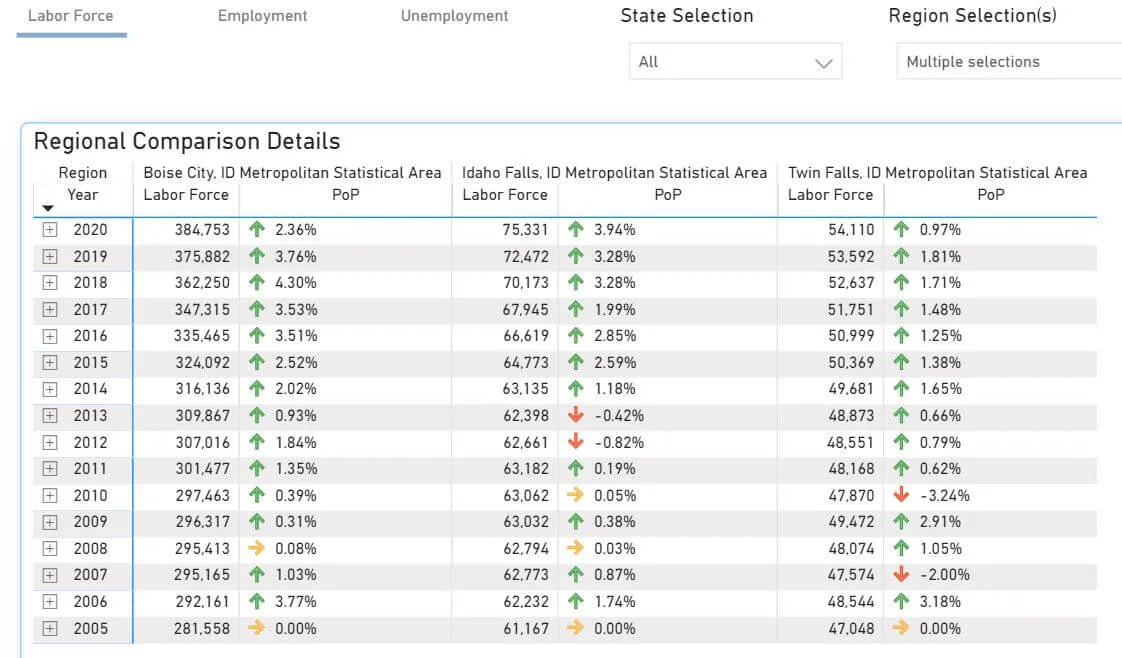
Task: Click the green up arrow beside Boise 2.36%
Action: (257, 229)
